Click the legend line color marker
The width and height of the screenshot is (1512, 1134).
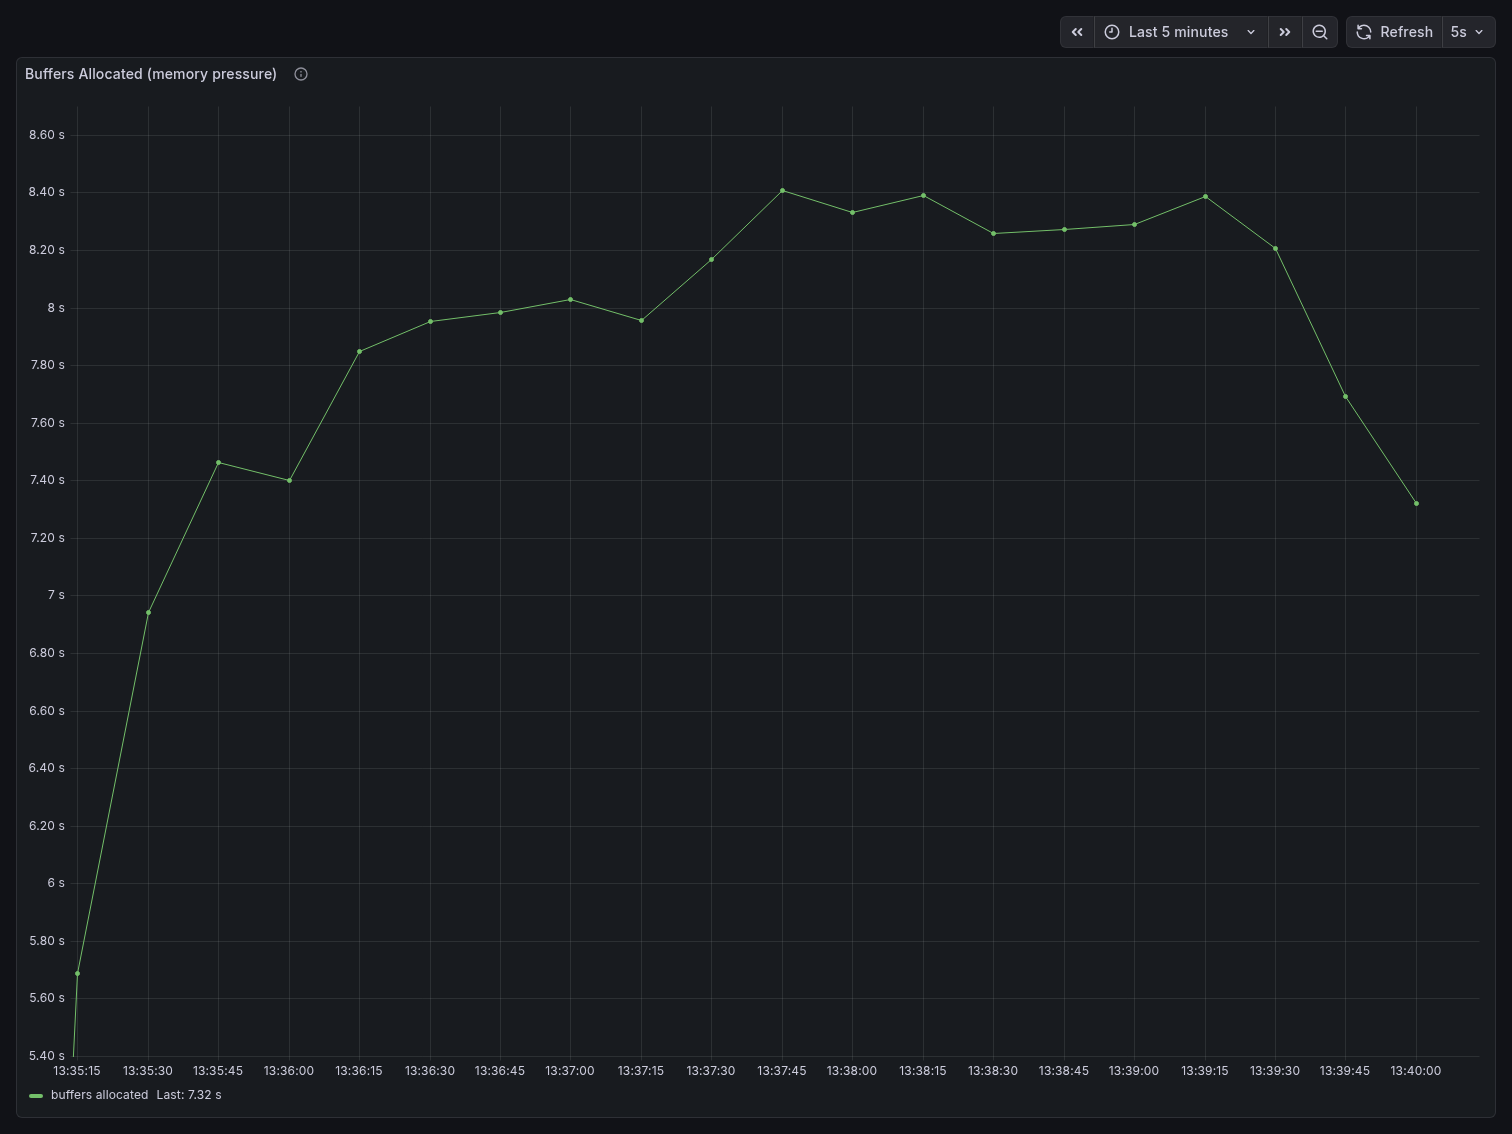[x=36, y=1095]
